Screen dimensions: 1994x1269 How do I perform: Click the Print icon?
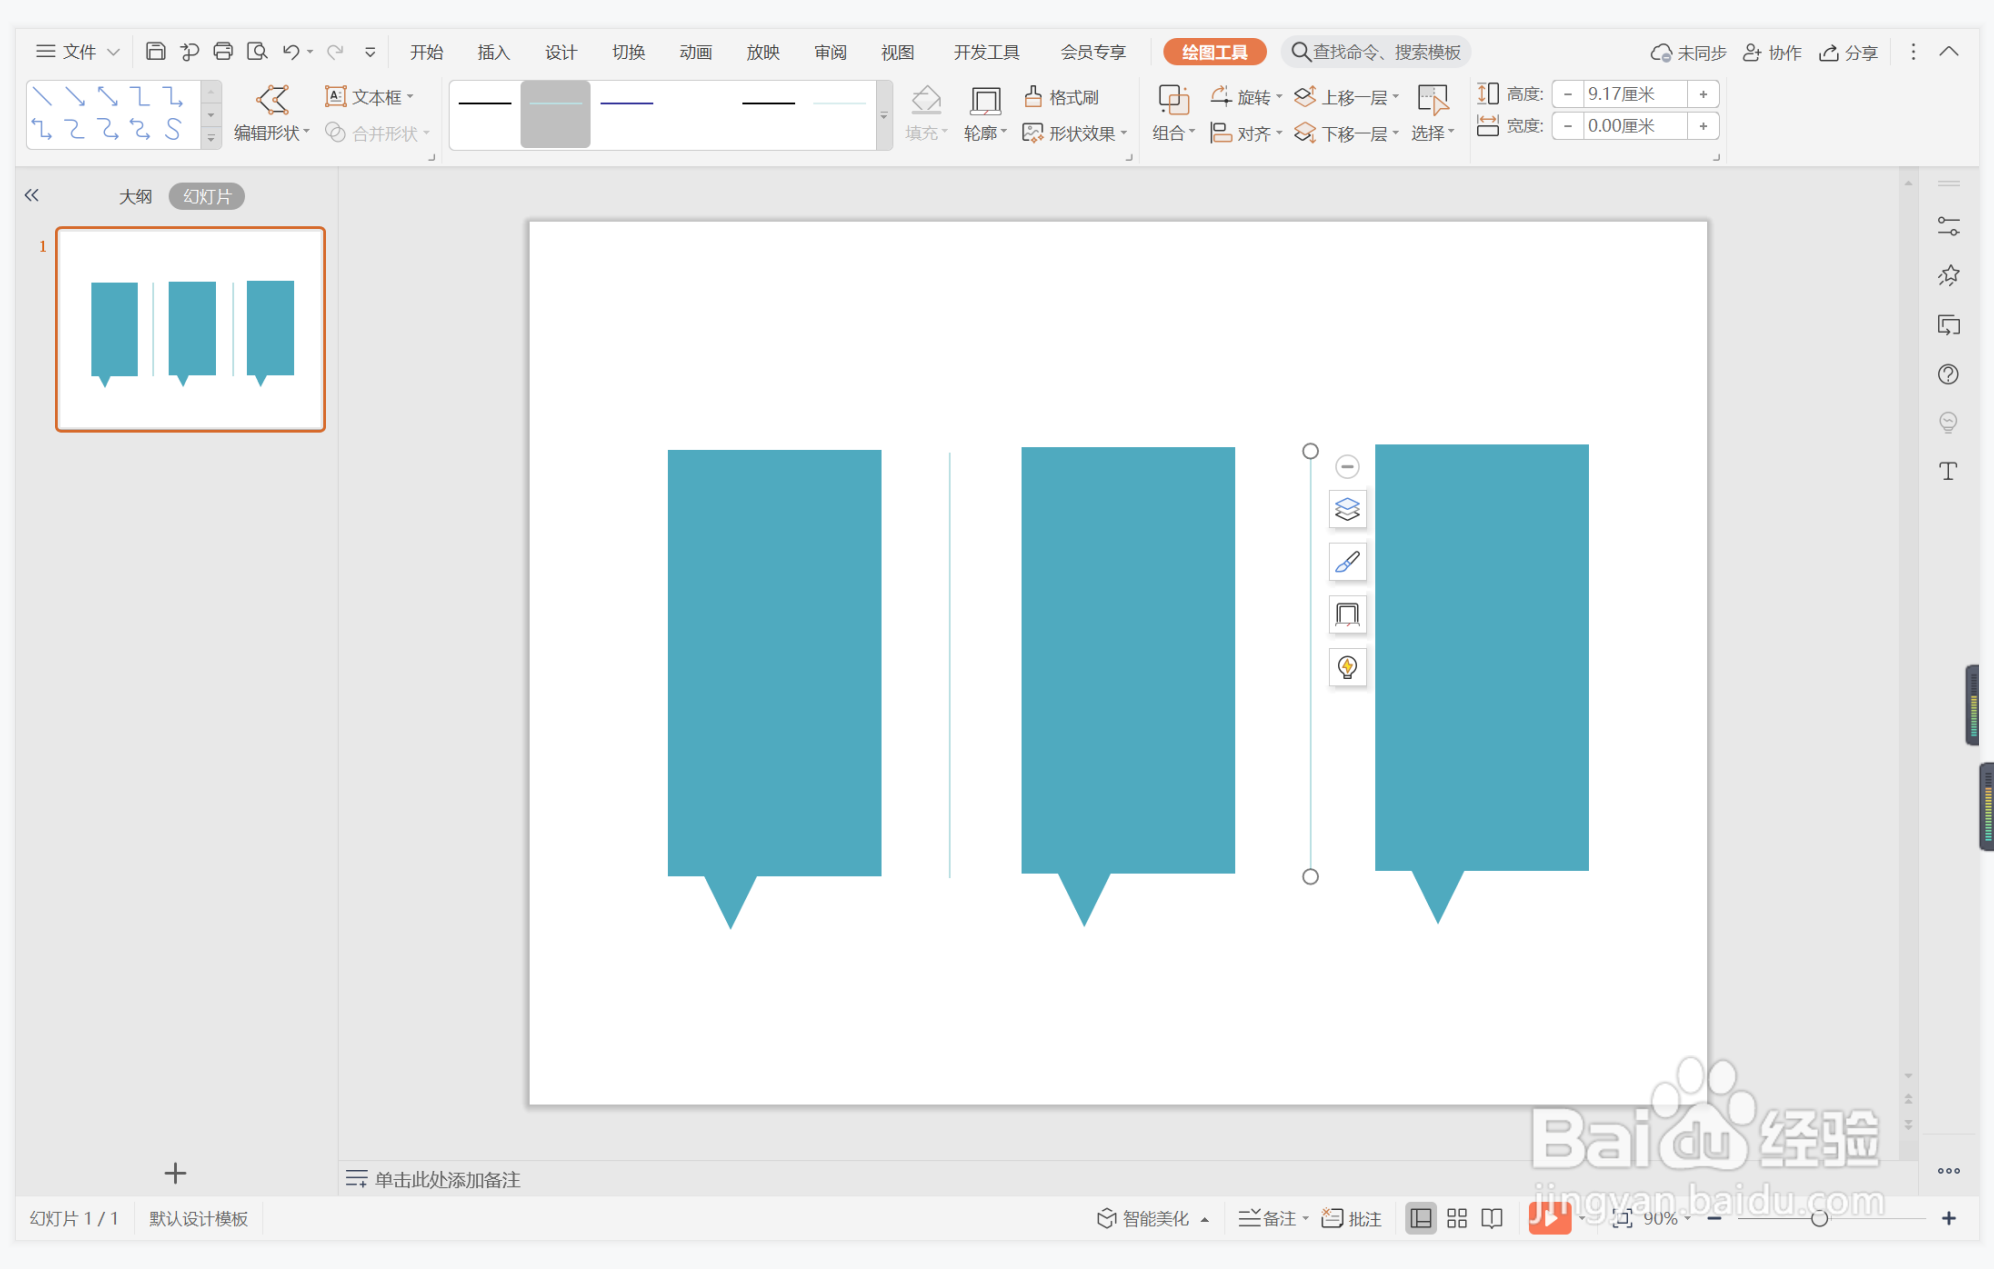coord(223,51)
